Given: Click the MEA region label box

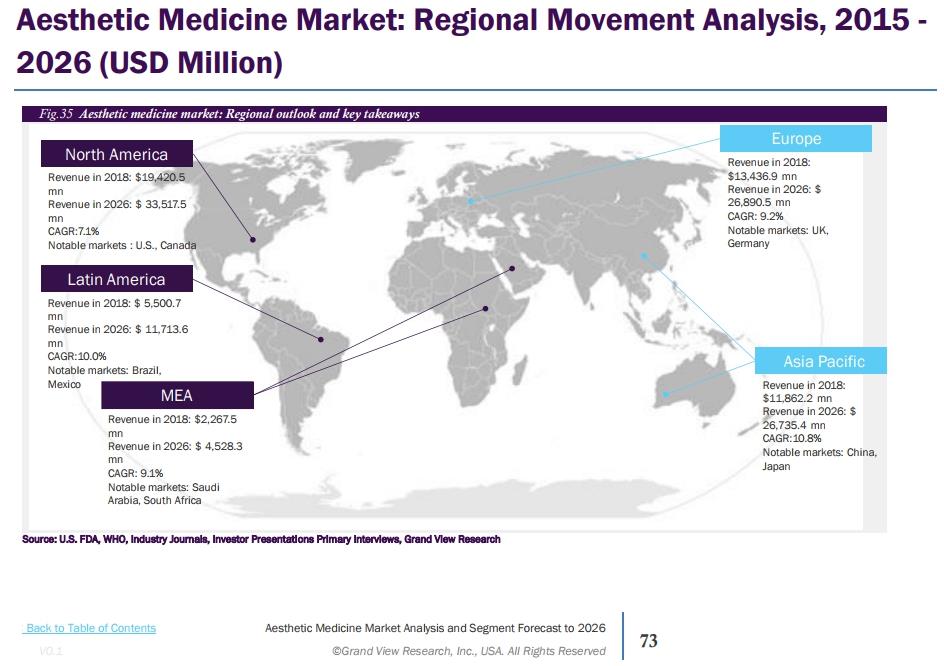Looking at the screenshot, I should 178,395.
